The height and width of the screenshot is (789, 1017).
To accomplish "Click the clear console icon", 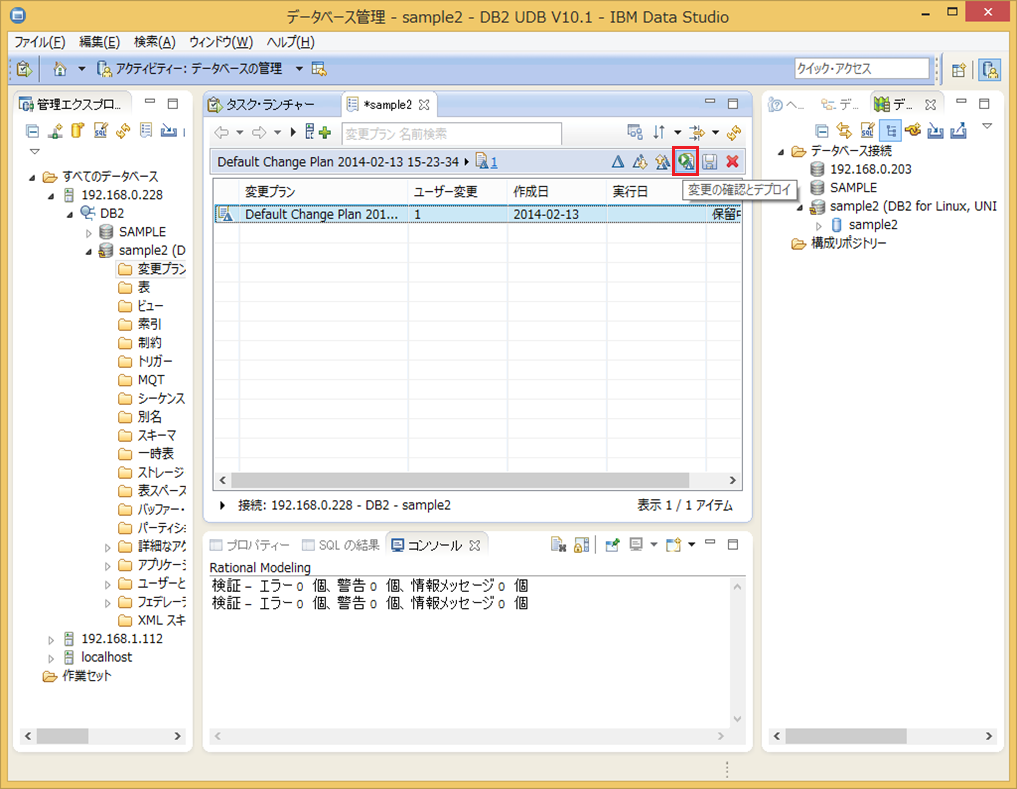I will click(558, 545).
